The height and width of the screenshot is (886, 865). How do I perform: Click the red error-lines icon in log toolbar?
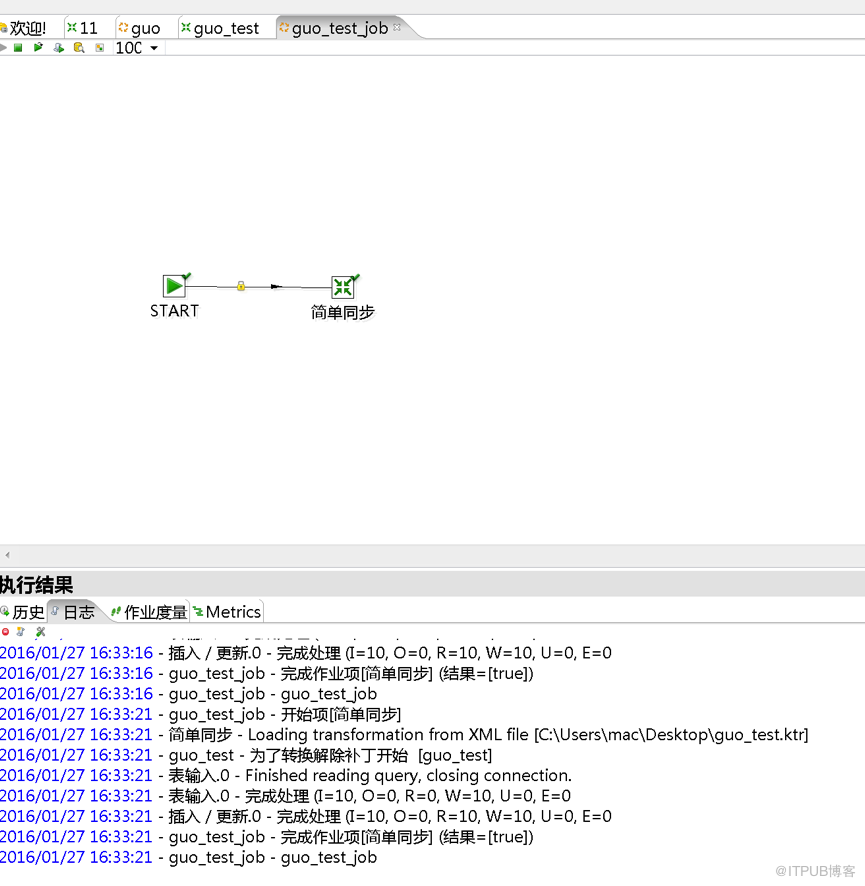[6, 632]
